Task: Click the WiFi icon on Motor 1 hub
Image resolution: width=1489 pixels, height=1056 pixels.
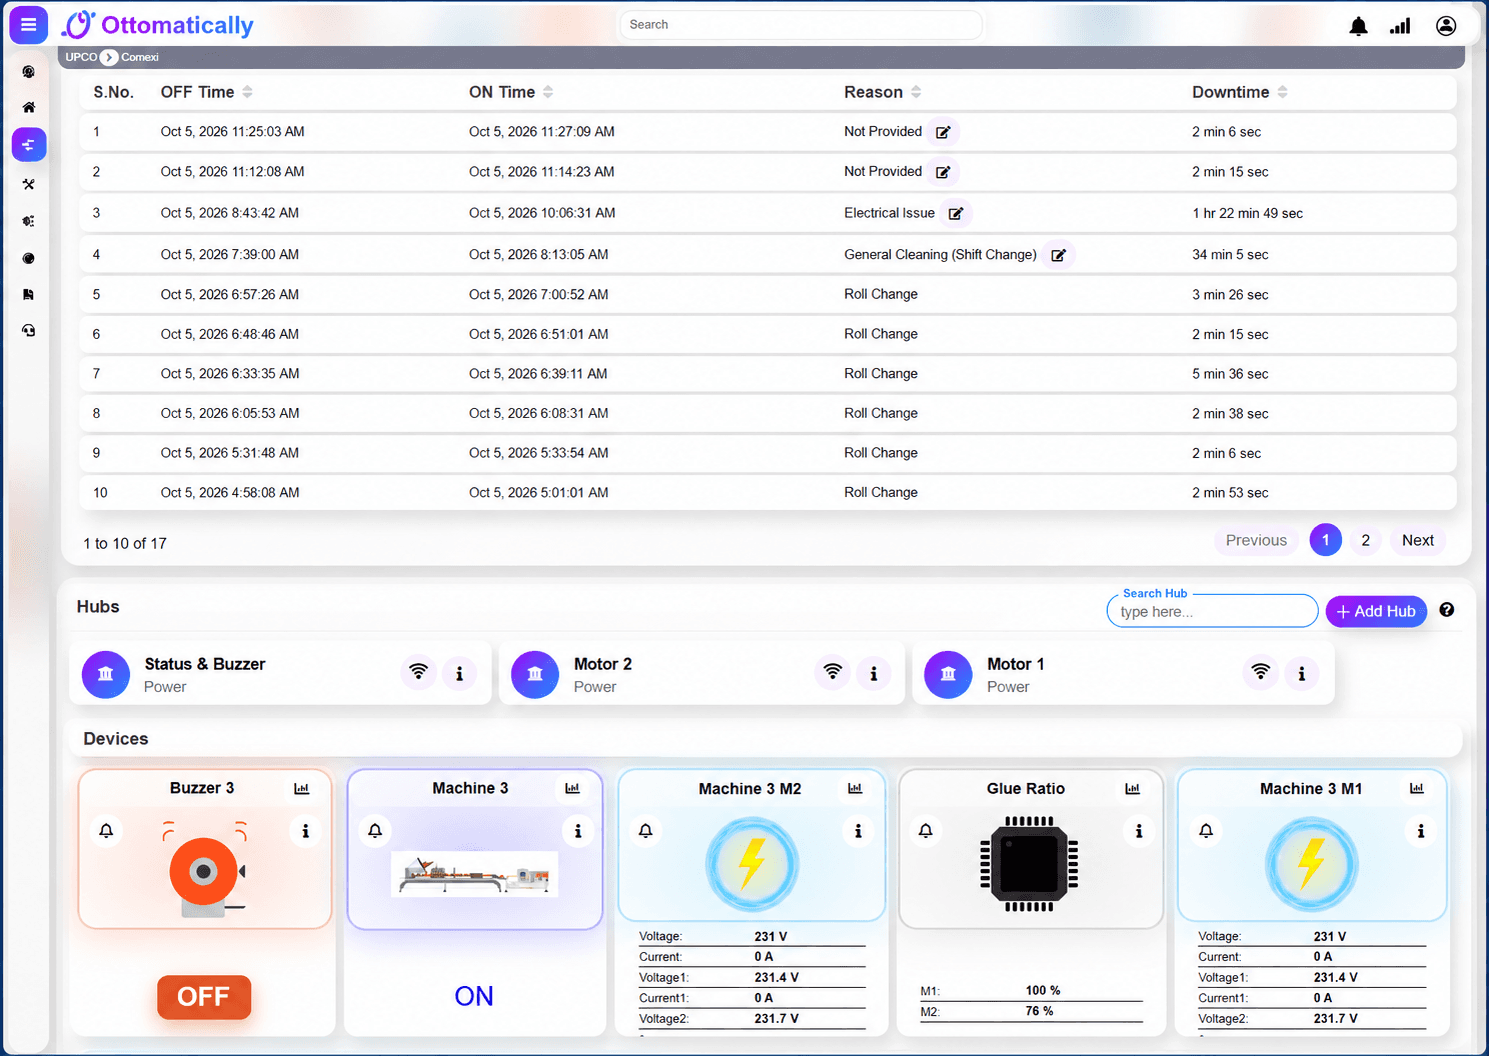Action: tap(1261, 672)
